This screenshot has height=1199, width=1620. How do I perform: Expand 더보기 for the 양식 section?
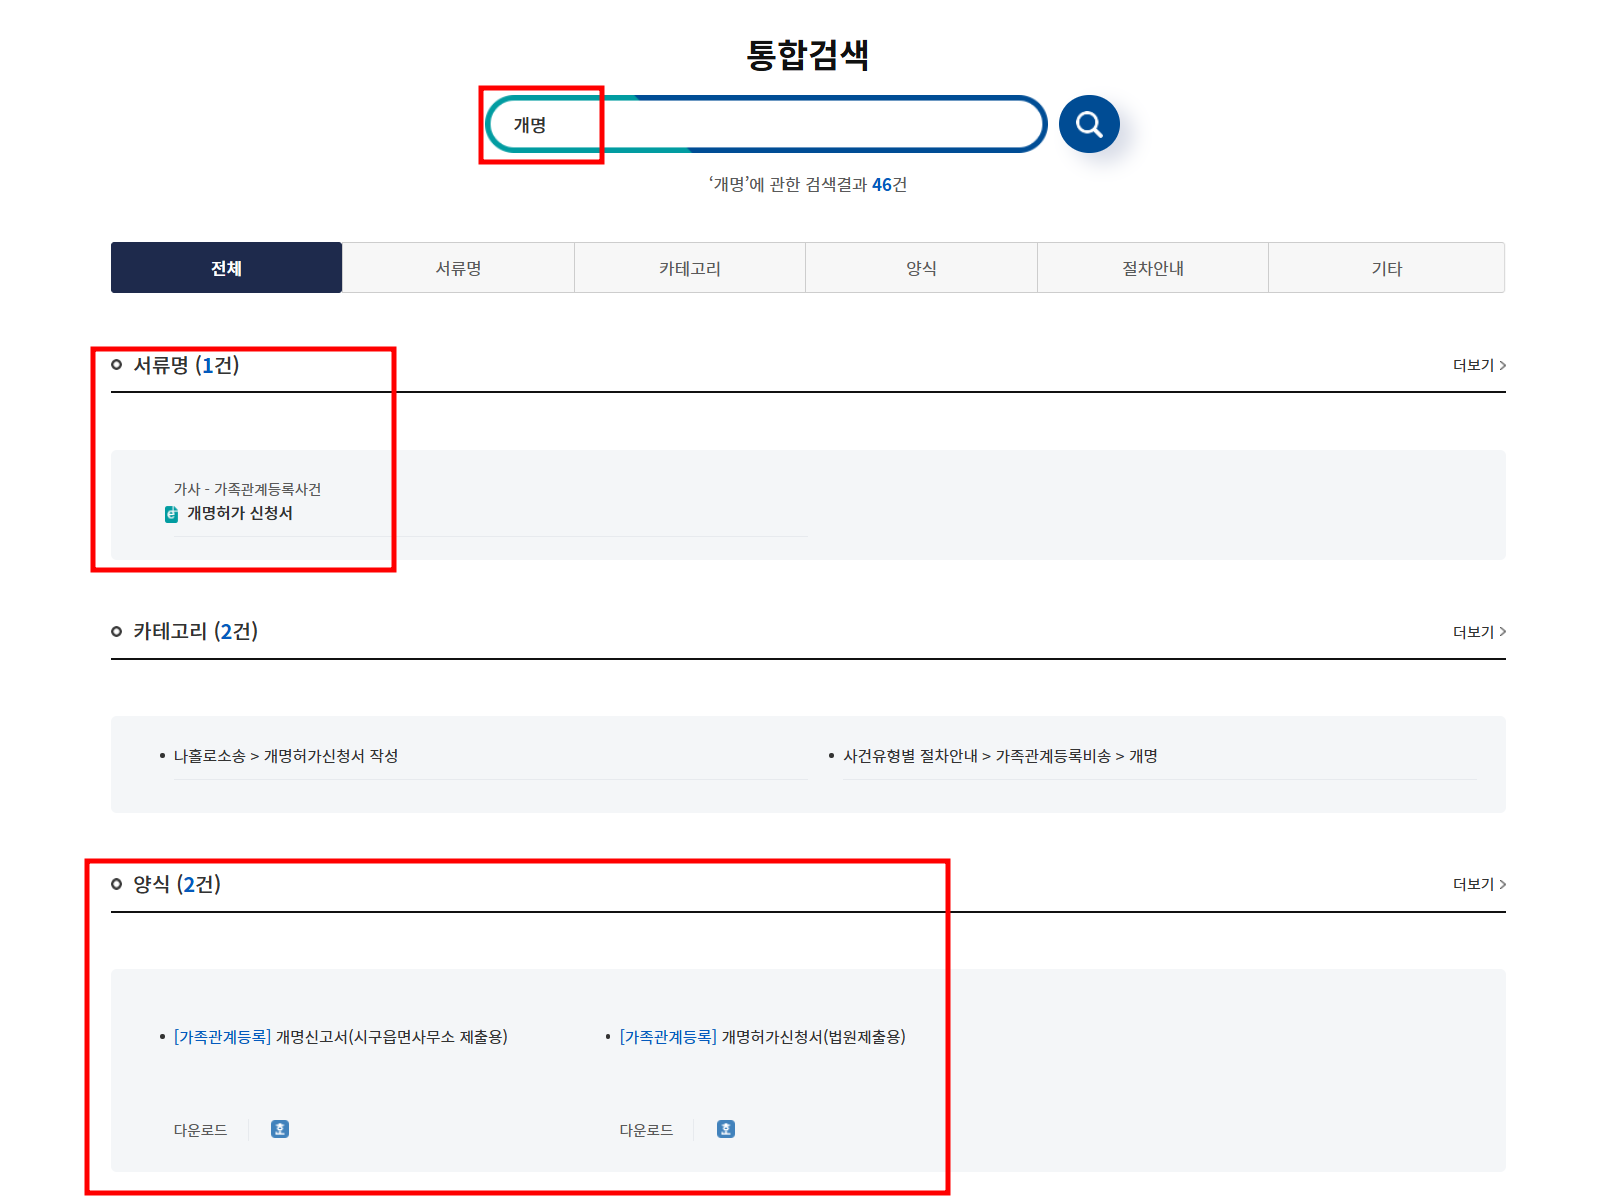pos(1479,884)
